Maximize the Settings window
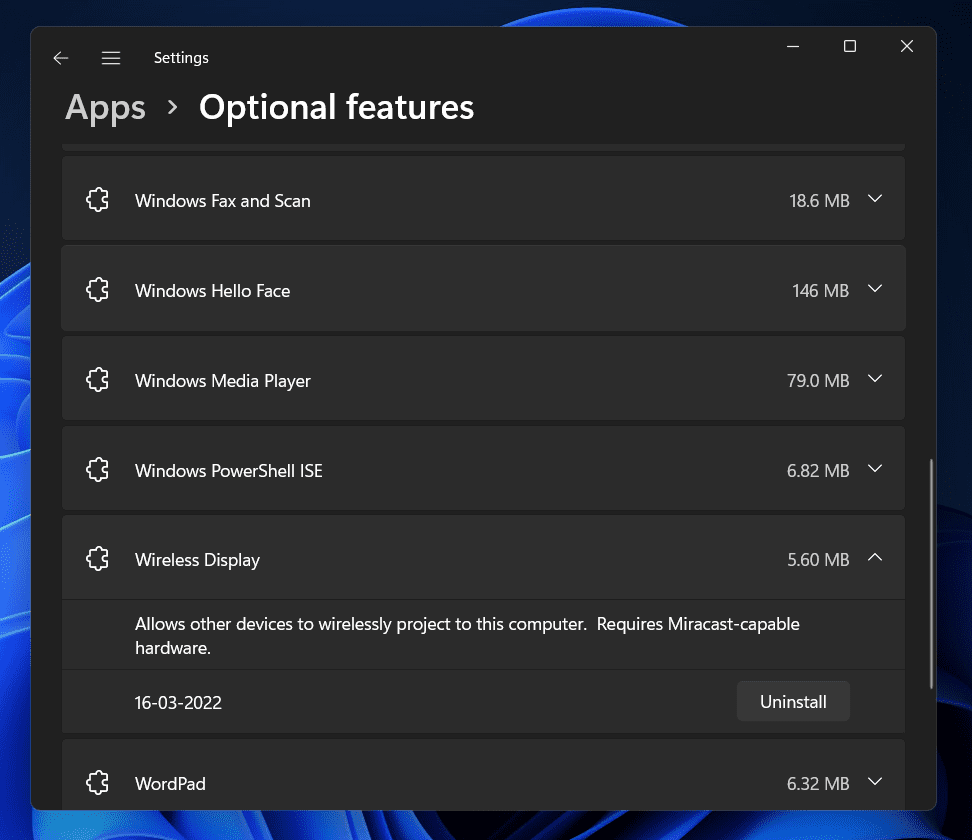This screenshot has height=840, width=972. pos(850,46)
